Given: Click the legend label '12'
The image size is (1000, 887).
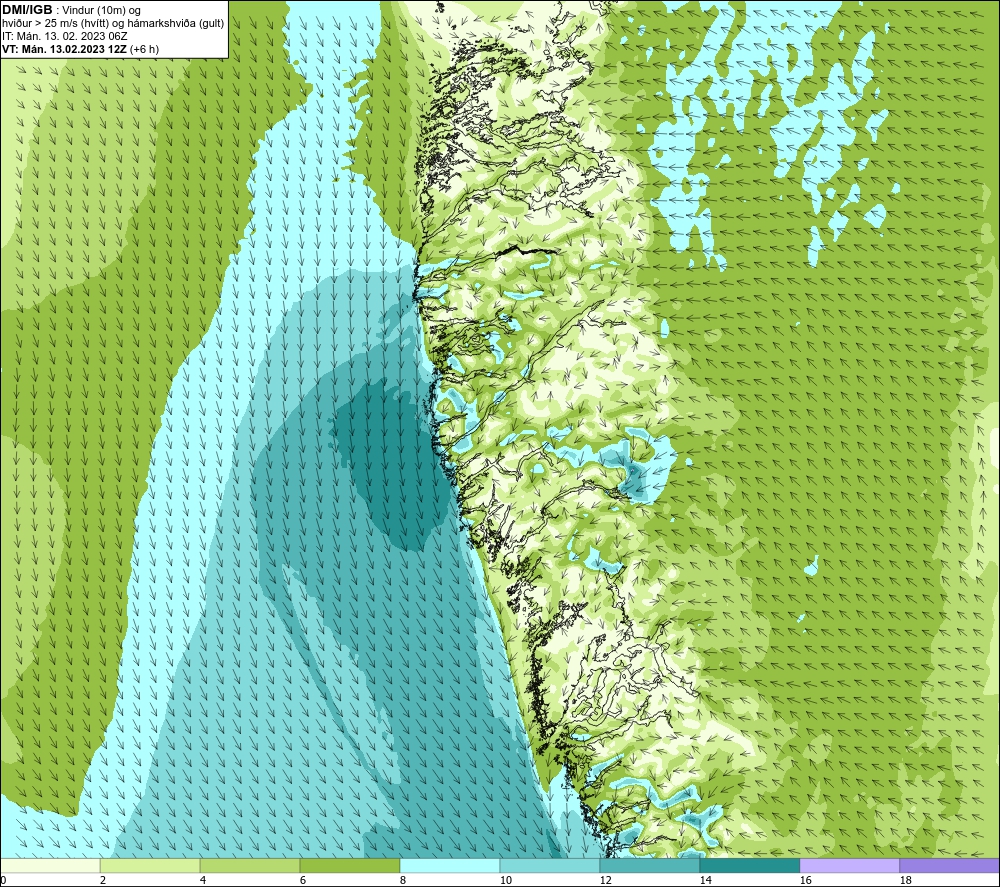Looking at the screenshot, I should [606, 881].
